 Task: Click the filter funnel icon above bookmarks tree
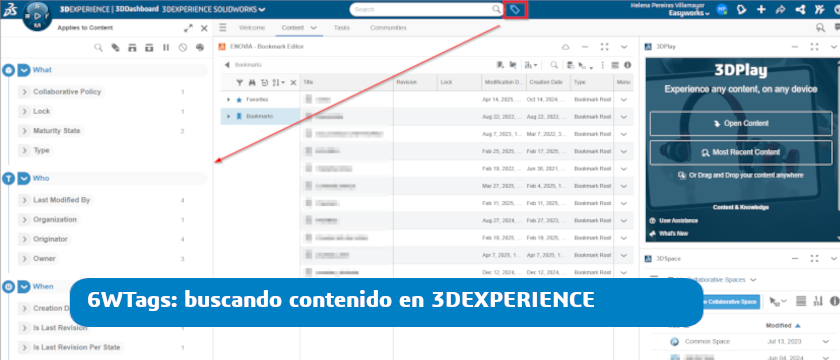tap(240, 82)
